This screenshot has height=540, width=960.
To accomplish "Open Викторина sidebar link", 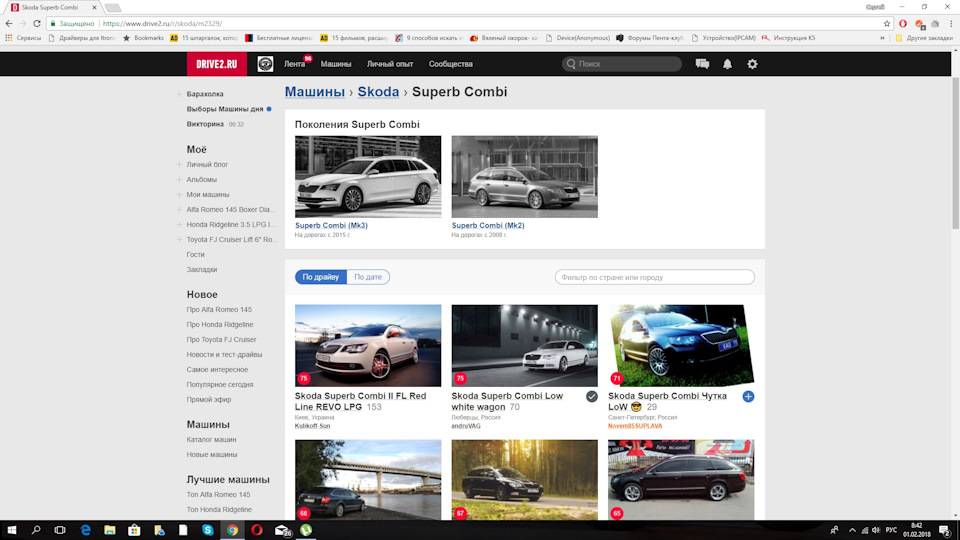I will coord(205,124).
